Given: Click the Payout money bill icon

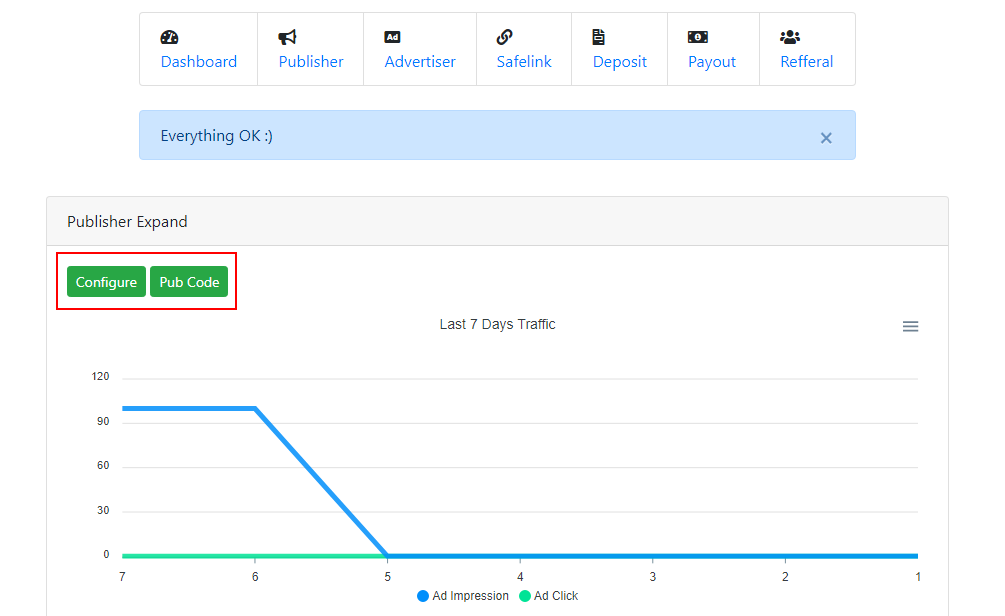Looking at the screenshot, I should click(697, 37).
